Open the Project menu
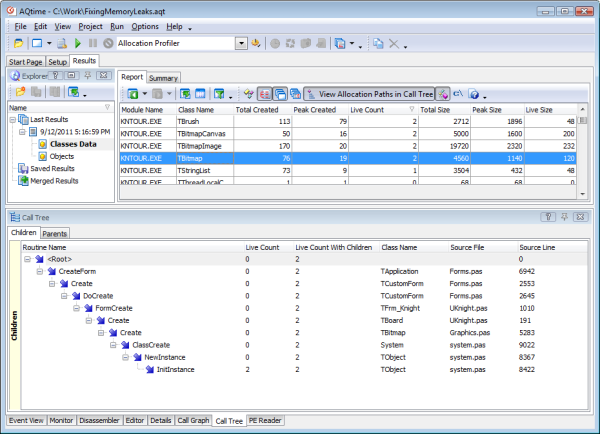The width and height of the screenshot is (600, 434). pos(90,26)
